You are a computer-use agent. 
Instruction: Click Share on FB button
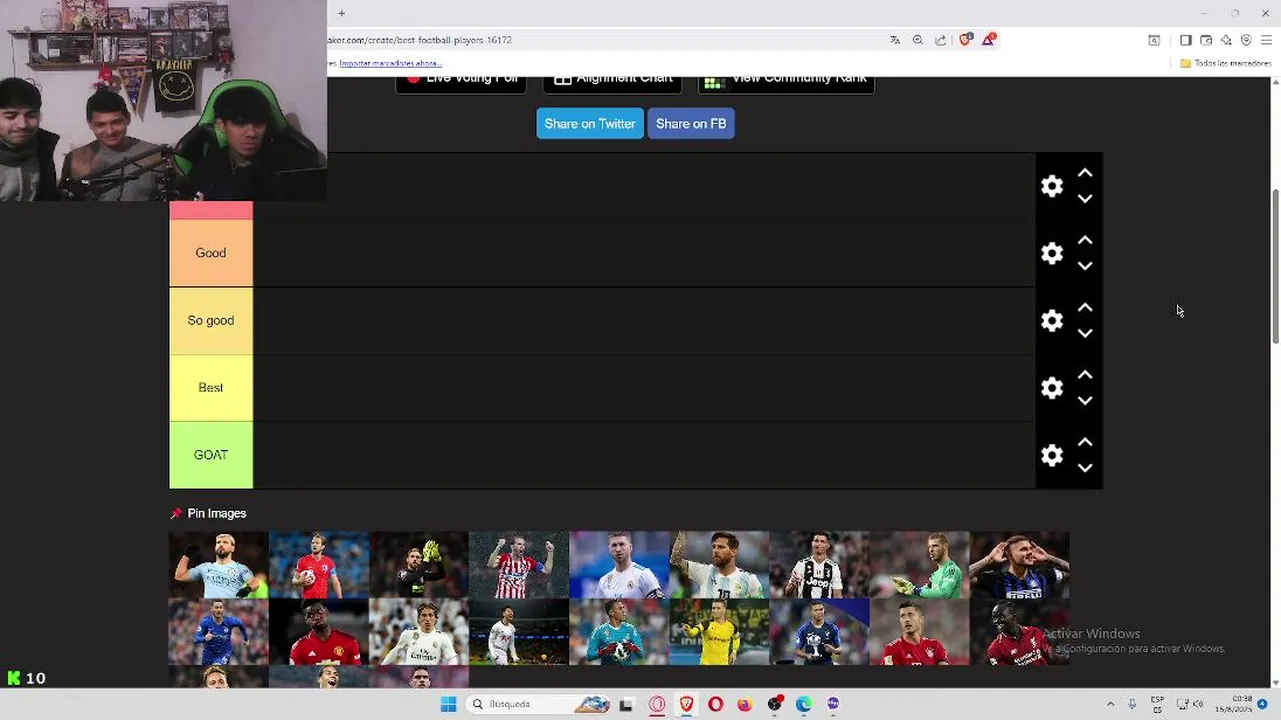(x=691, y=124)
